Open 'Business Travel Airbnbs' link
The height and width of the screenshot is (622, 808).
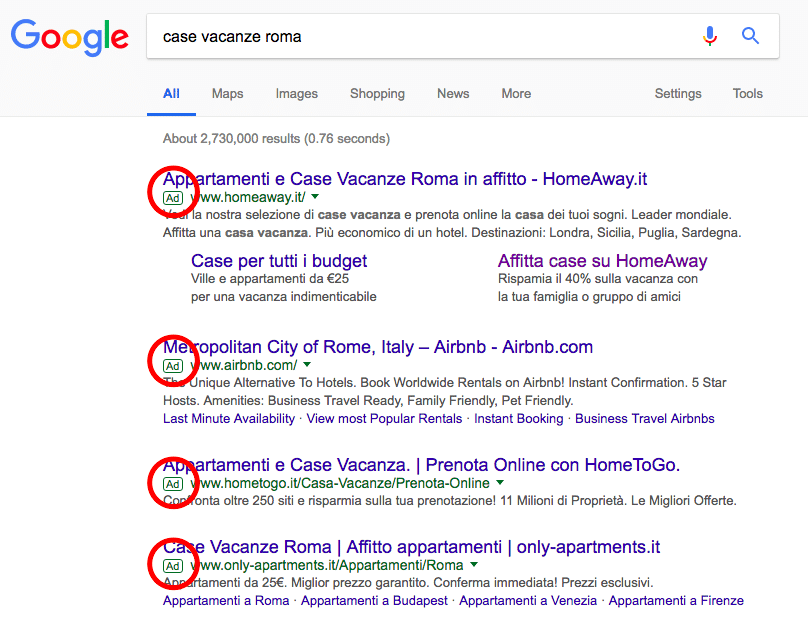pos(645,418)
